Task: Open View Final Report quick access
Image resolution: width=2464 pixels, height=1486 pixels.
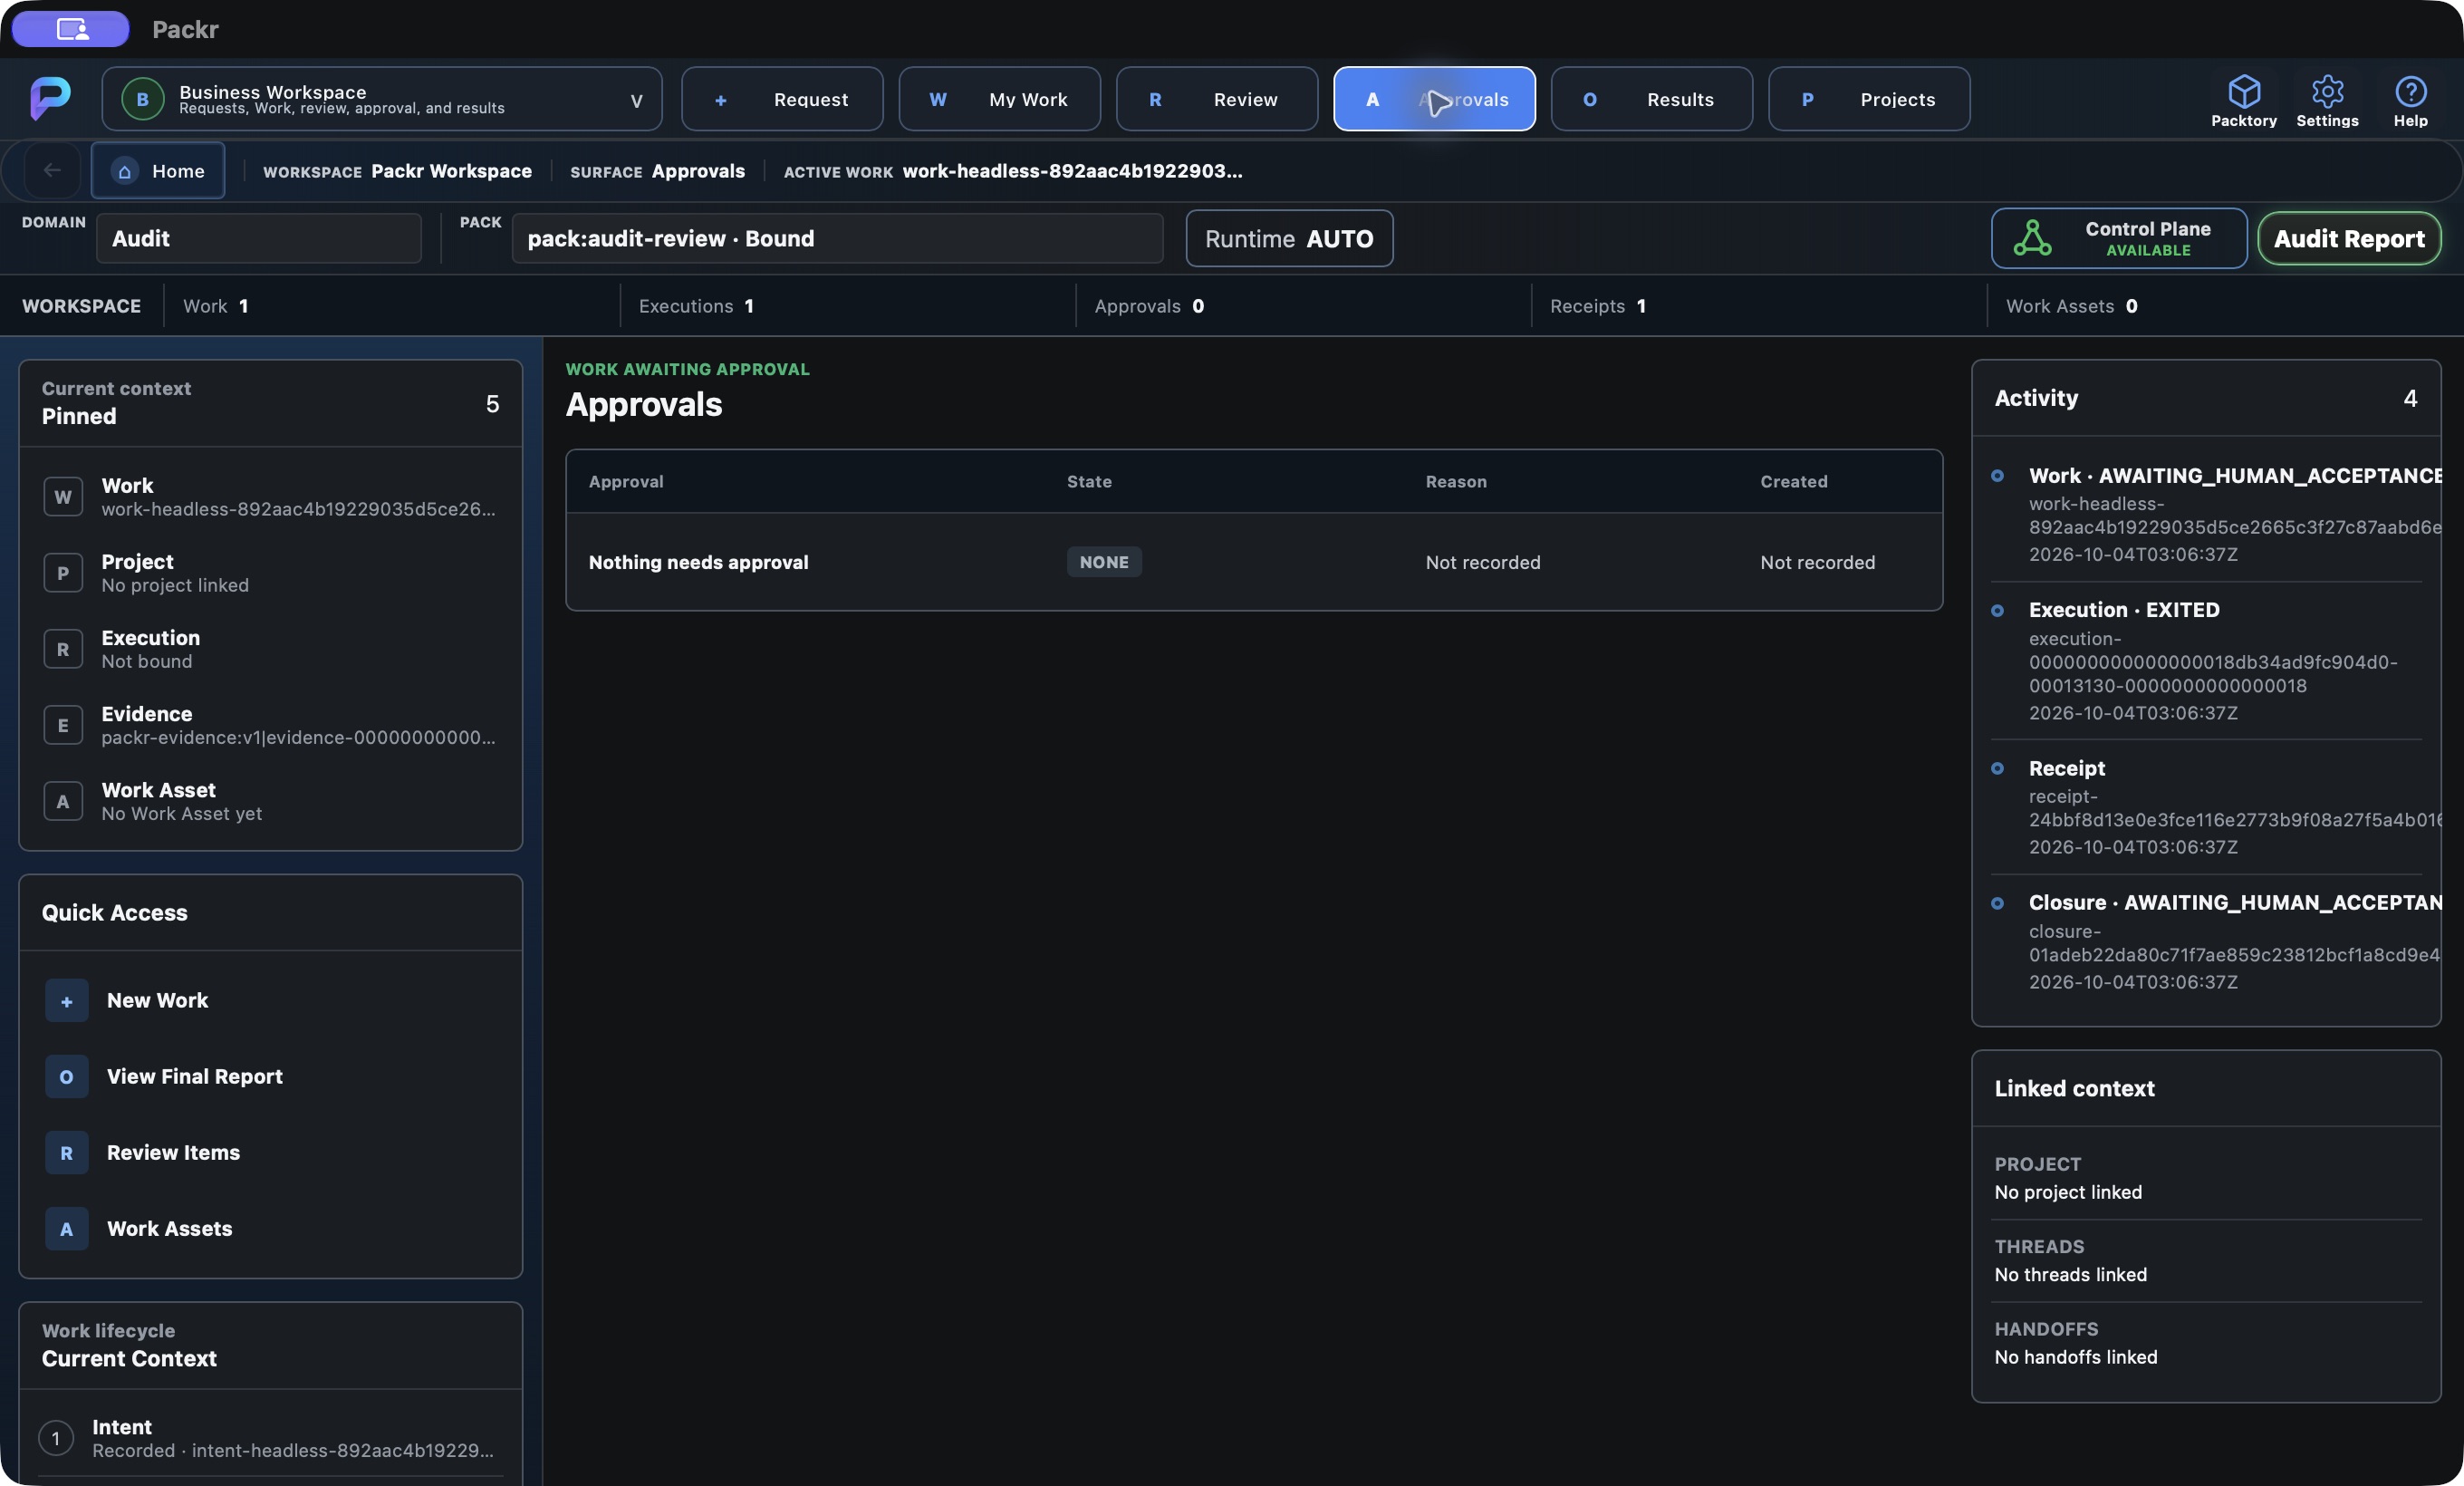Action: click(x=270, y=1077)
